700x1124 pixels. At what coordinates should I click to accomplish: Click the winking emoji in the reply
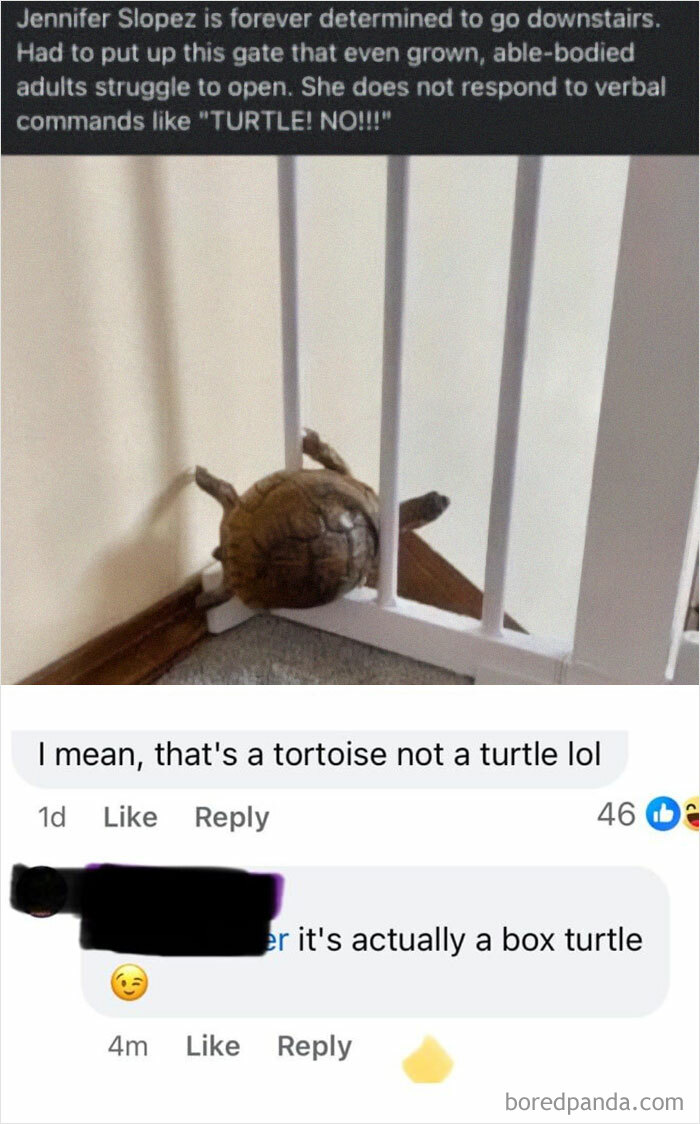pos(129,982)
